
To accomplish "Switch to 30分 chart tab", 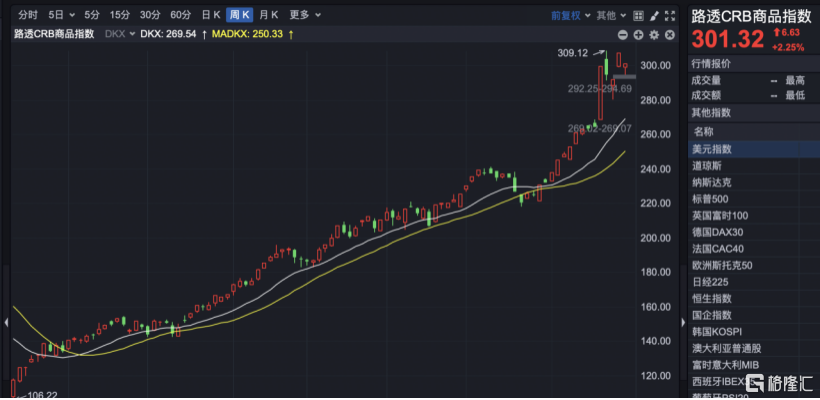I will 150,15.
